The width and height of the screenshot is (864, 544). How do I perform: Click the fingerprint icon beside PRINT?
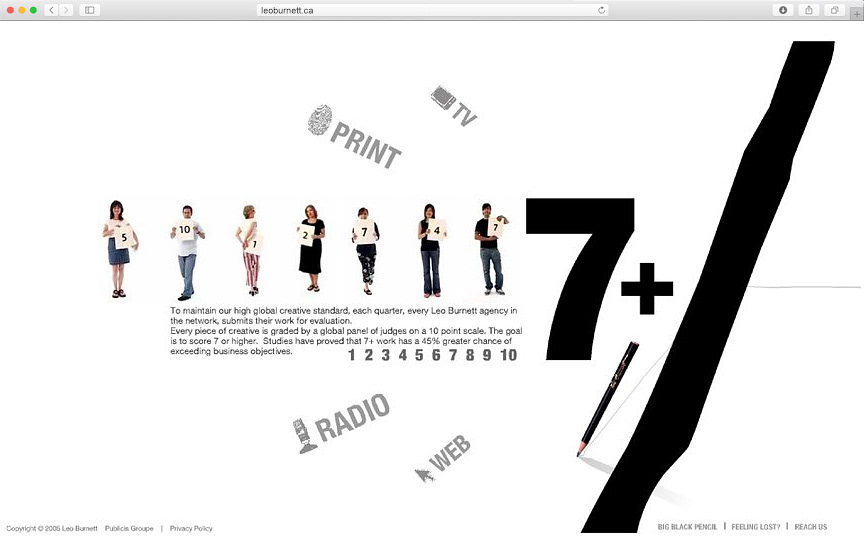pyautogui.click(x=320, y=120)
